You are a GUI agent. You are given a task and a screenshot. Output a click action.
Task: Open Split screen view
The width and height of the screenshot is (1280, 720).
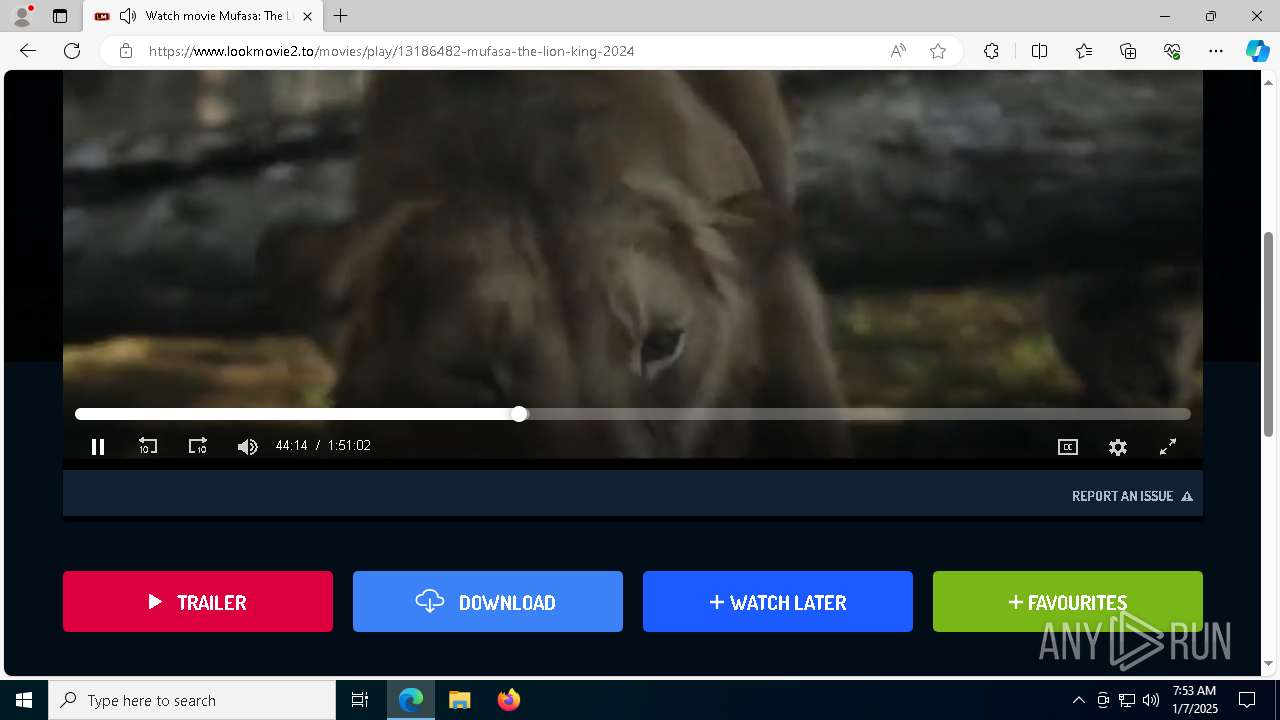click(1039, 51)
